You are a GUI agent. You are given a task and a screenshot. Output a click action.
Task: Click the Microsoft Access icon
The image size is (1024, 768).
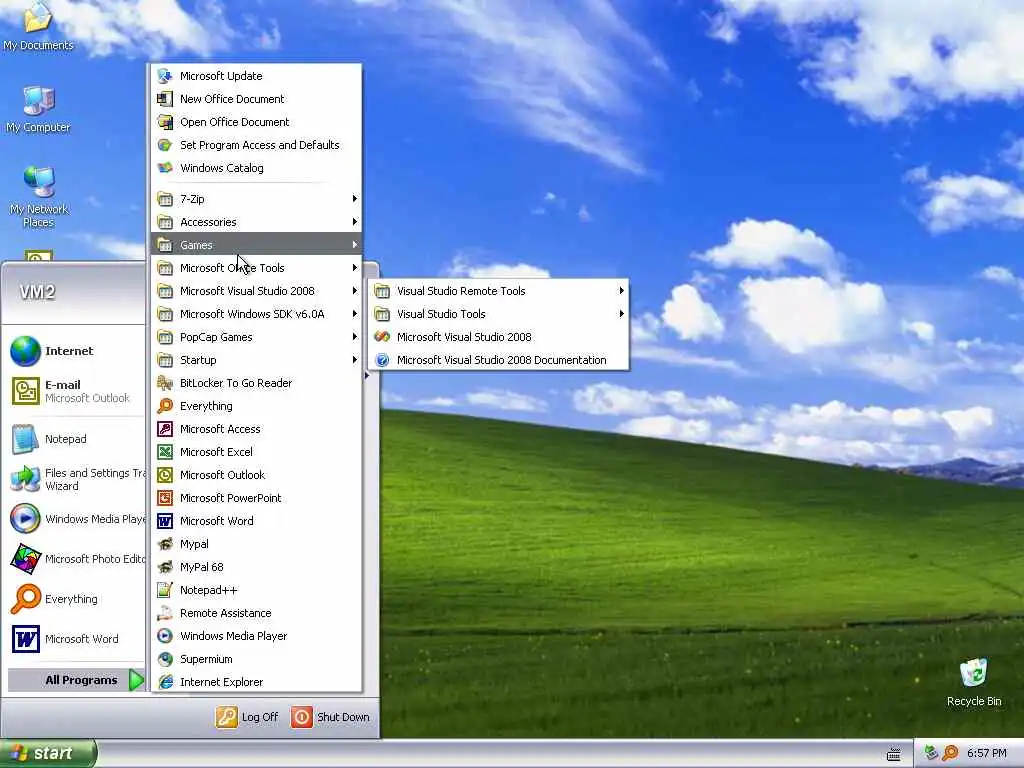pos(165,429)
